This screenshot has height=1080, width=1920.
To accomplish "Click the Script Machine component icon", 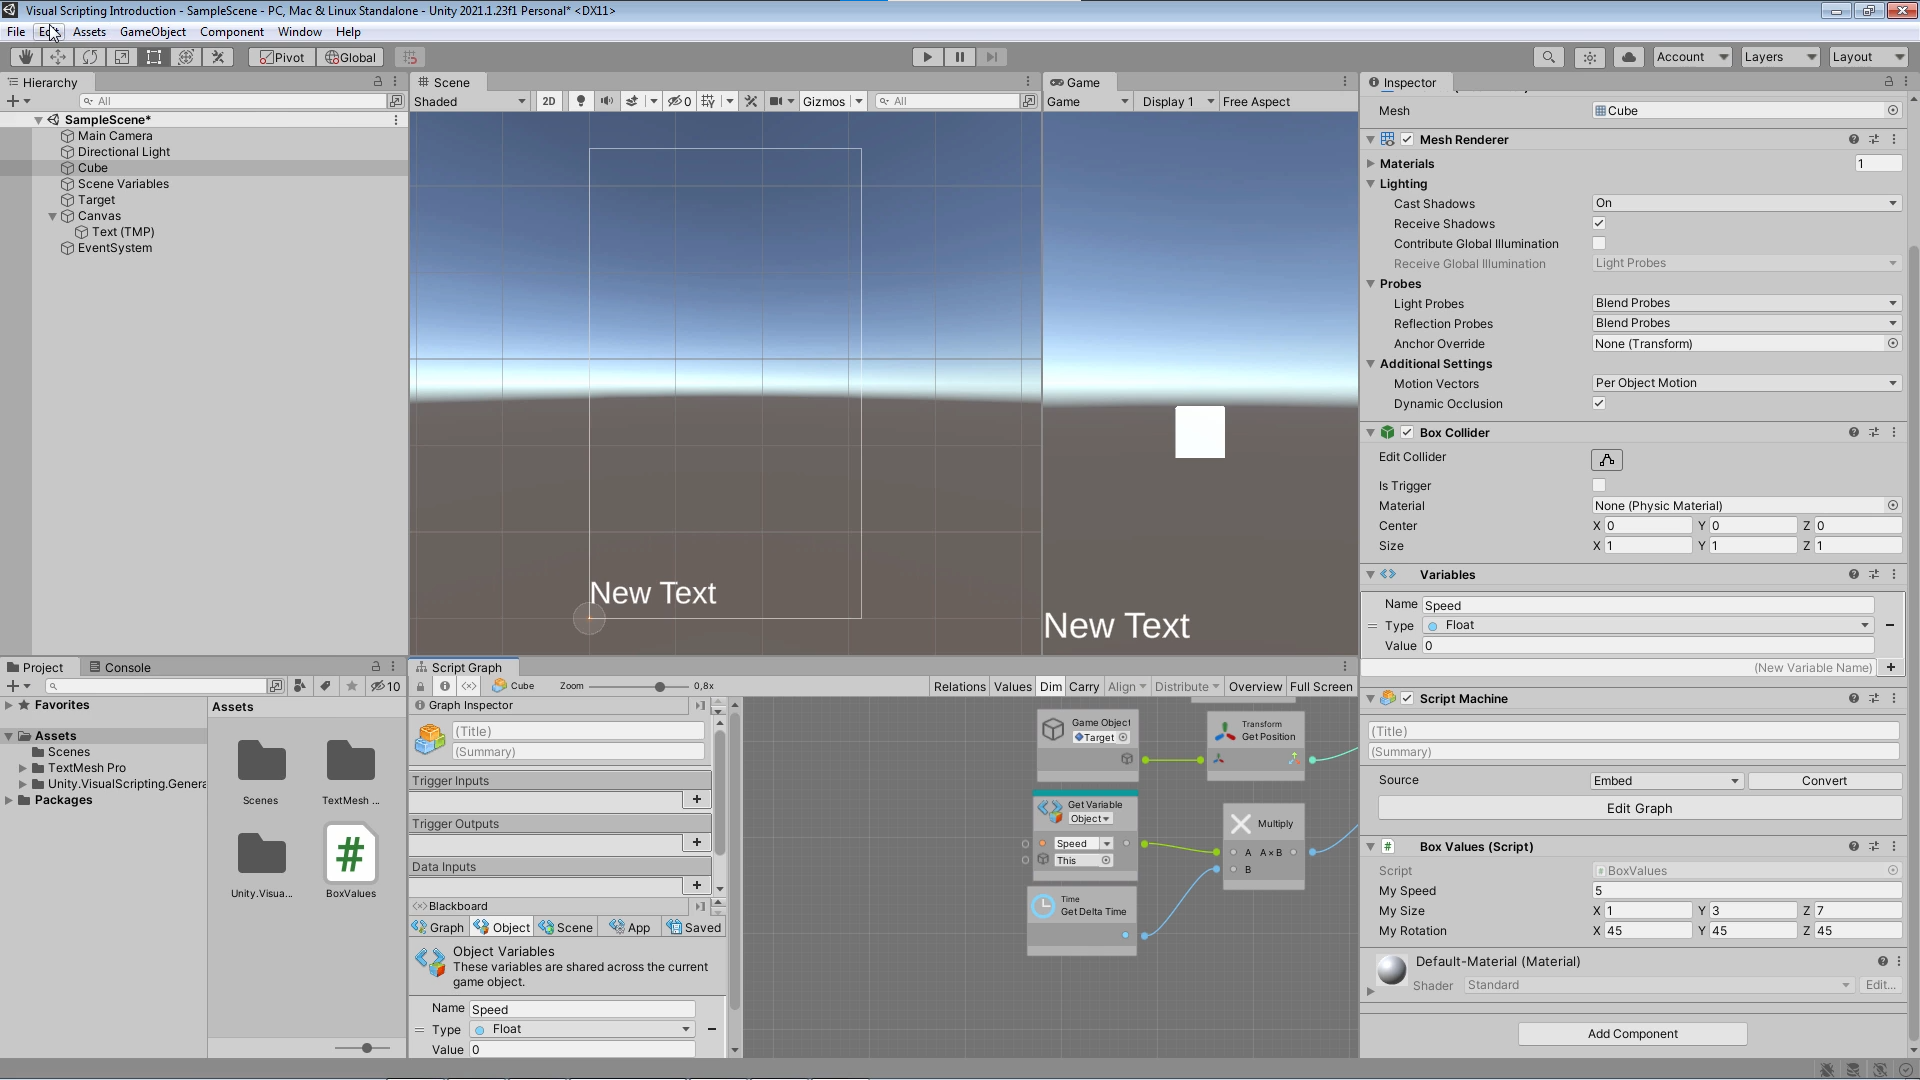I will (x=1389, y=698).
